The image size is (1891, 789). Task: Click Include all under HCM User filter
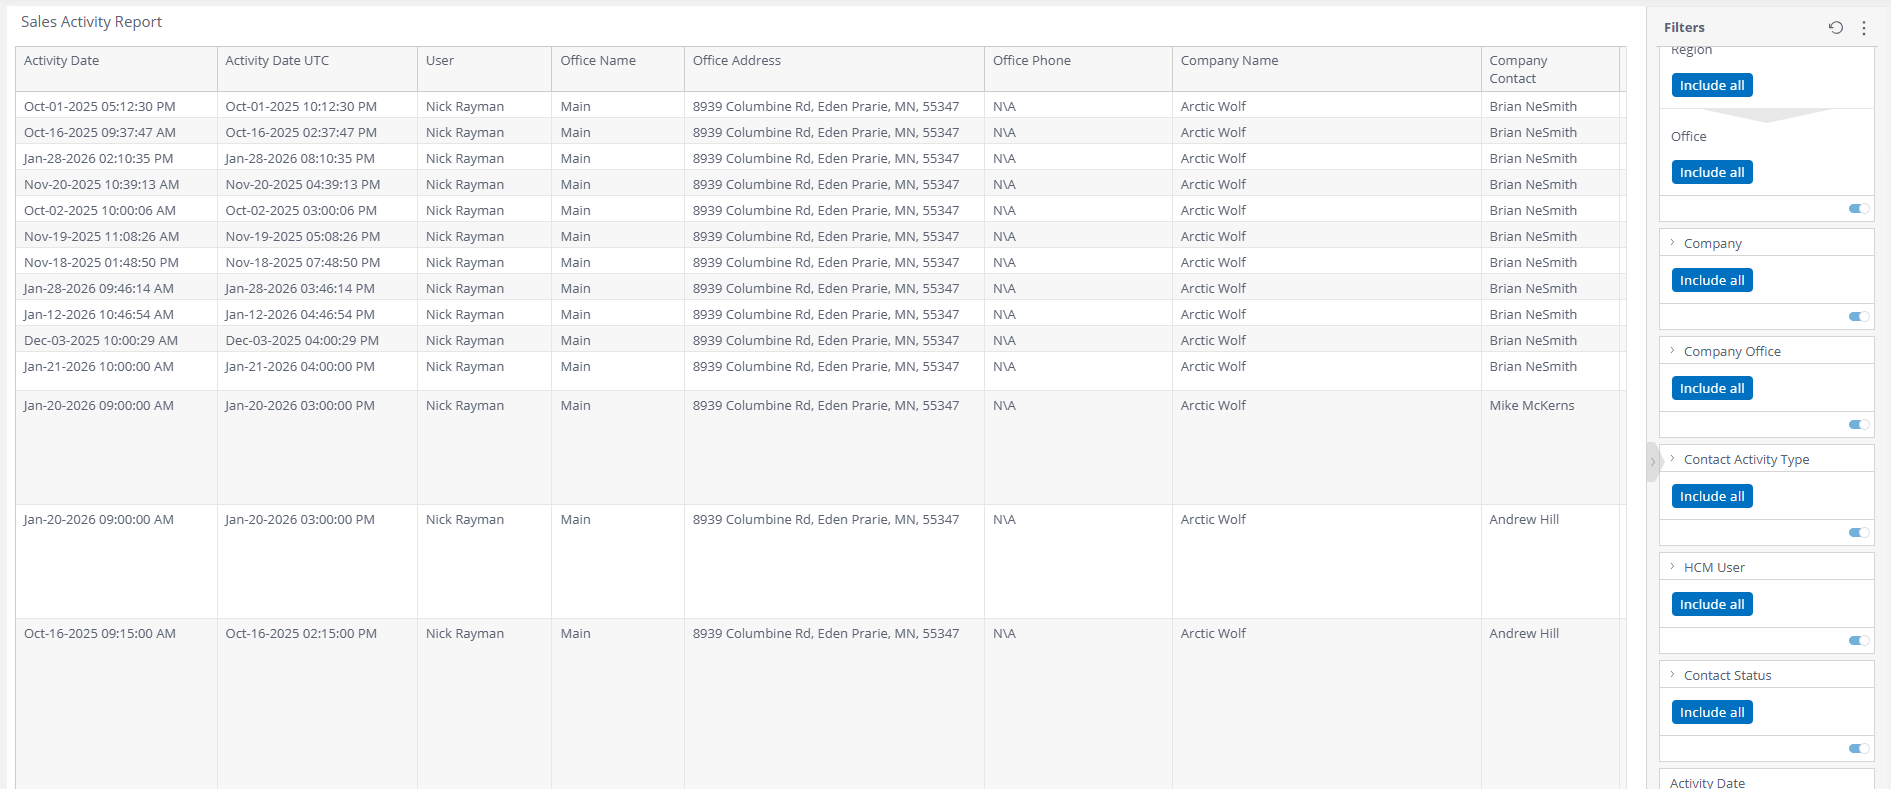pos(1712,604)
